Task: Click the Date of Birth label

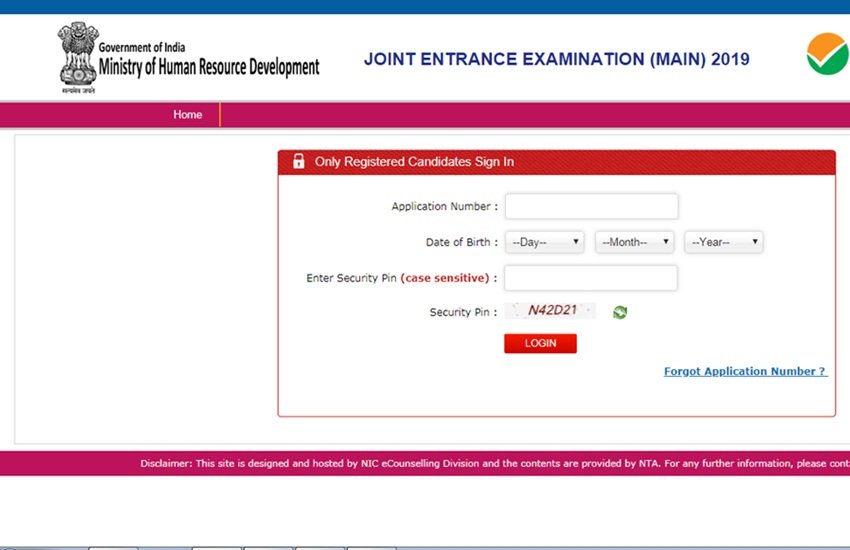Action: tap(460, 243)
